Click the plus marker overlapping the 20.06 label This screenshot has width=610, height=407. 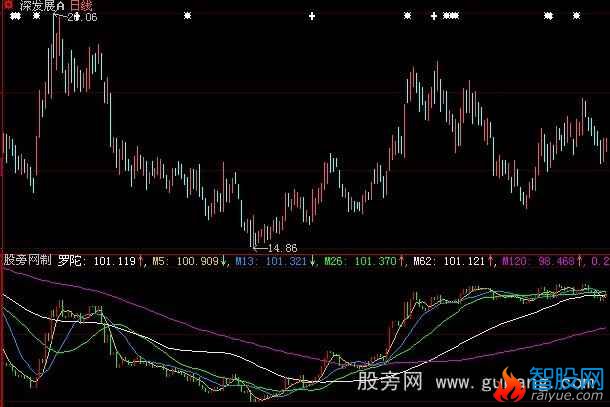click(x=77, y=16)
